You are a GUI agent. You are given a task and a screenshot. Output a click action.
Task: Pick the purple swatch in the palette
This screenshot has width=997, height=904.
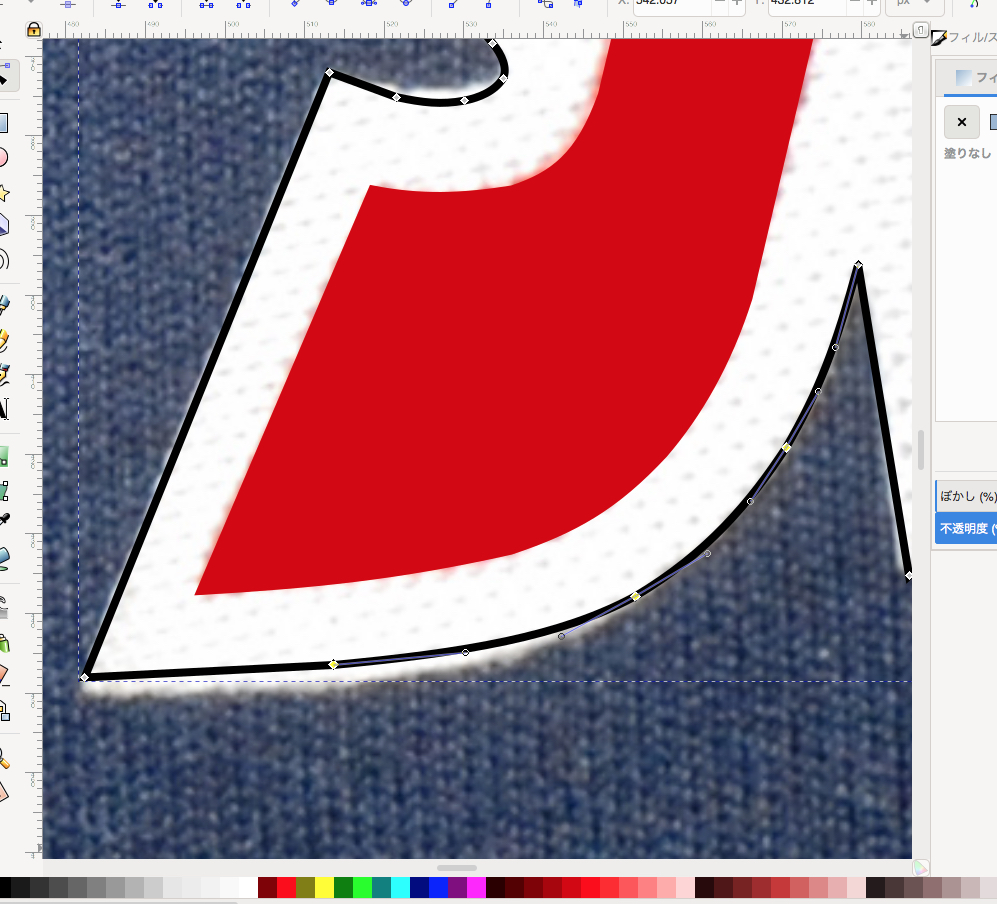pyautogui.click(x=458, y=887)
